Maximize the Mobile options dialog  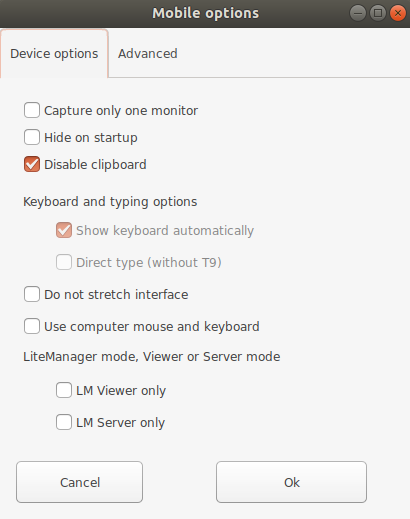point(378,13)
